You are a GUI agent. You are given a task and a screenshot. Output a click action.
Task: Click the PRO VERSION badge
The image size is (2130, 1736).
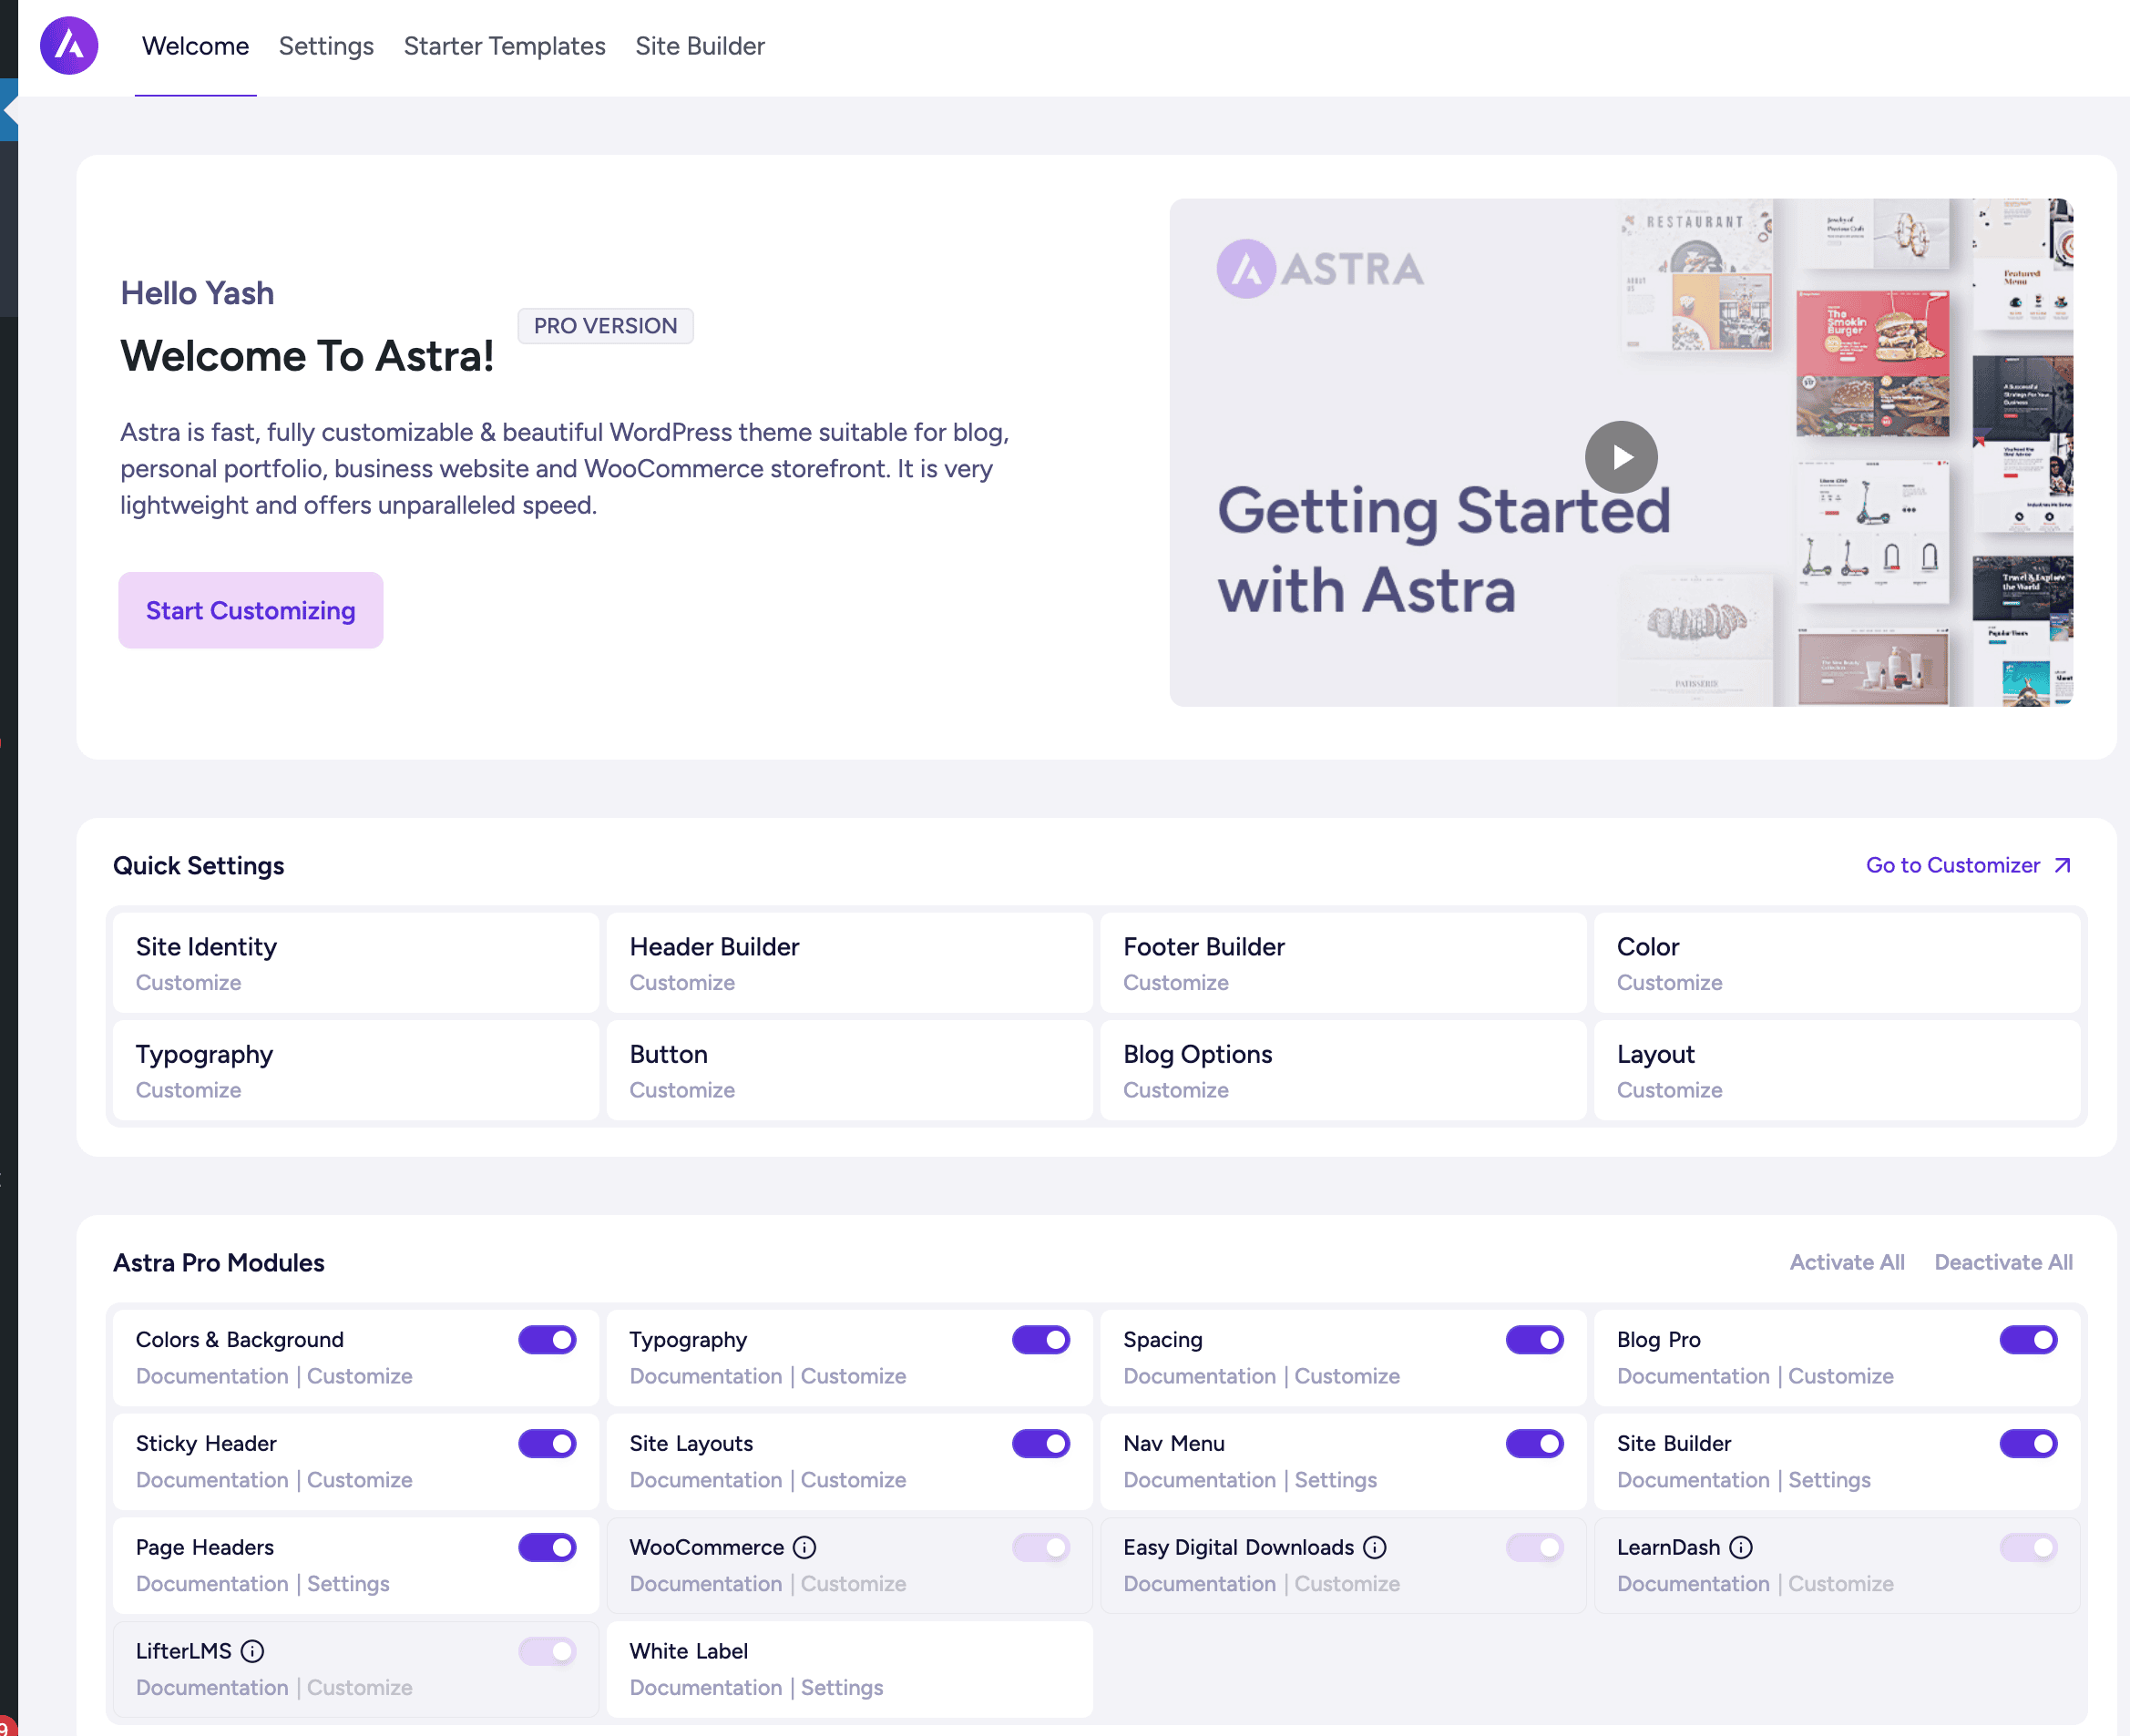point(605,326)
